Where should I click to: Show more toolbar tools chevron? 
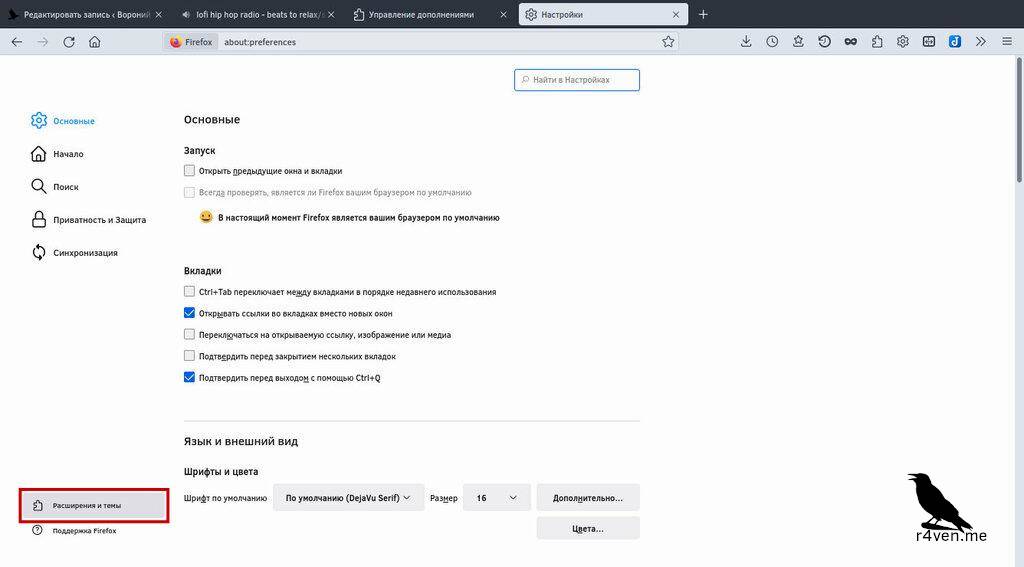[980, 42]
